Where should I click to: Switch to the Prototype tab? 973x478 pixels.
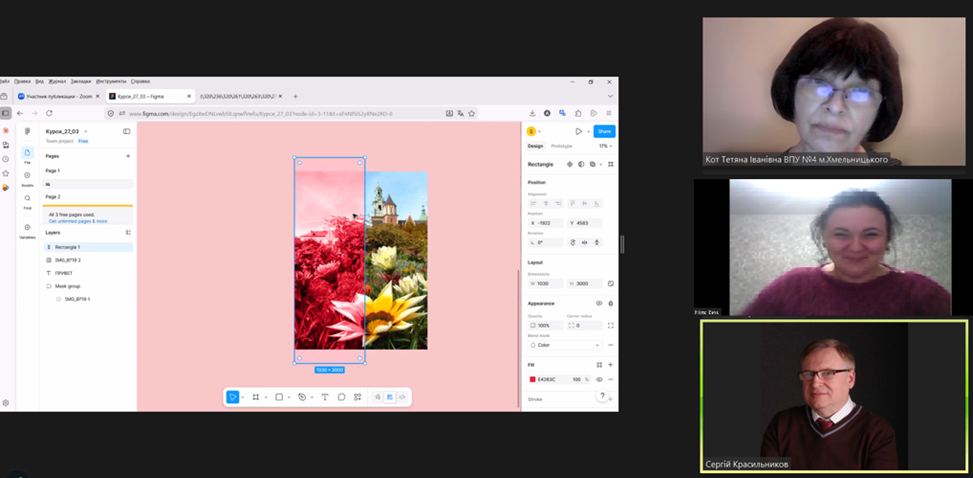click(562, 146)
